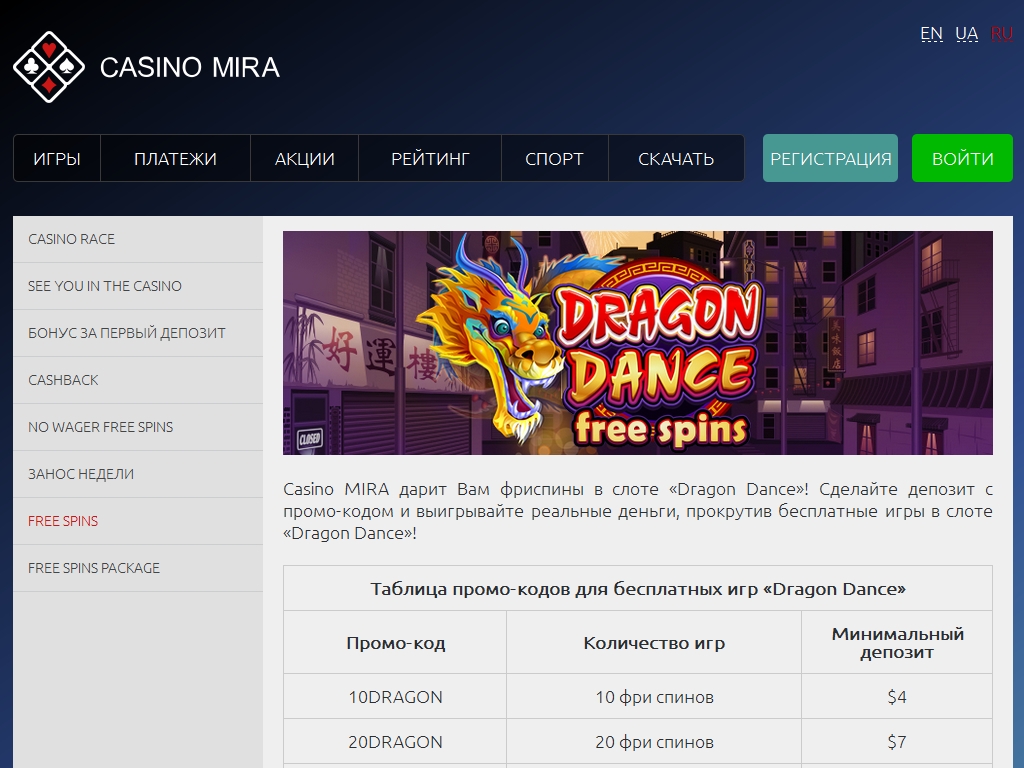Open No Wager Free Spins page
This screenshot has width=1024, height=768.
coord(100,427)
